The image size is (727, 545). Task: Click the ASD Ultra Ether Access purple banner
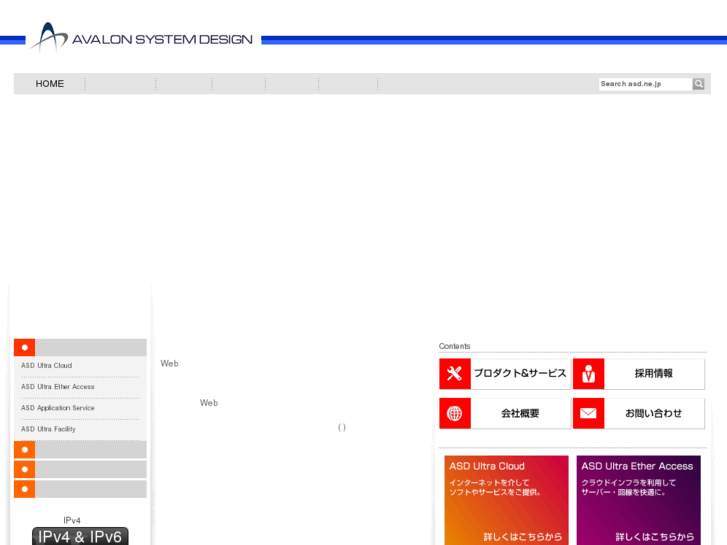(x=638, y=500)
